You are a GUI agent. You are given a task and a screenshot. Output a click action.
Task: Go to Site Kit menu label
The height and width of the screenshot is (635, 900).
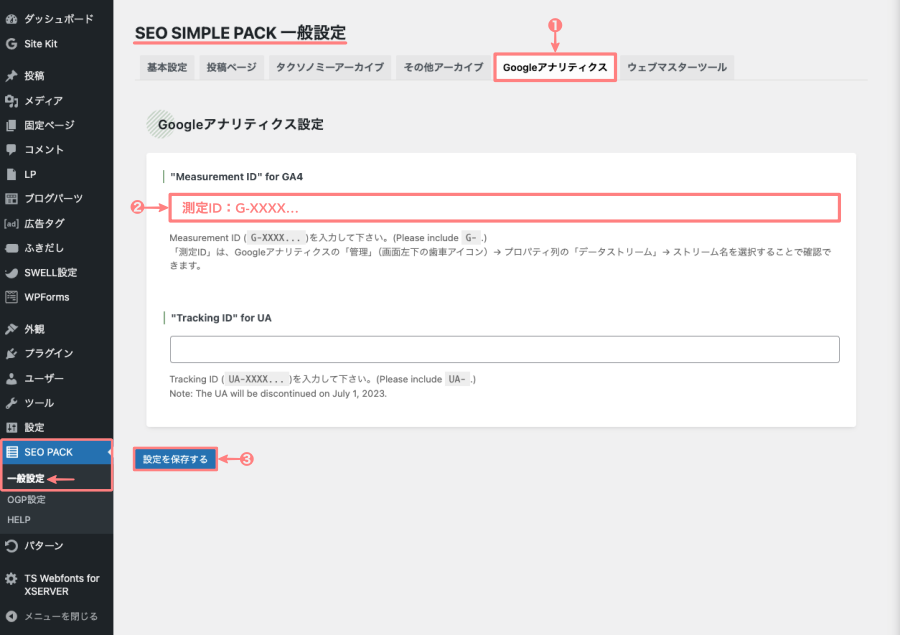click(x=41, y=44)
